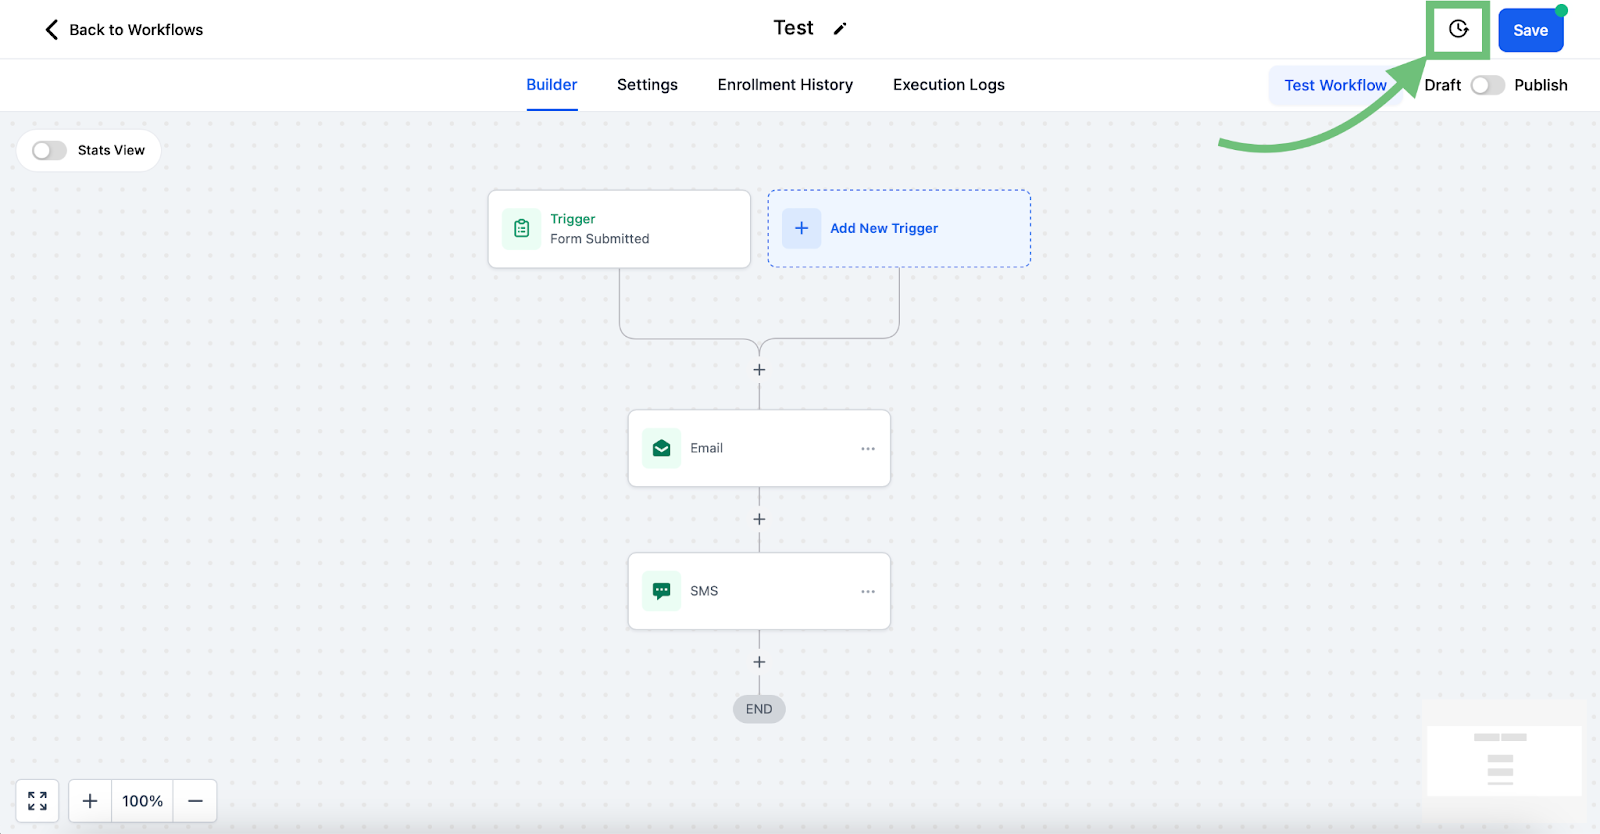Screen dimensions: 1600x834
Task: Toggle the Stats View switch
Action: [49, 150]
